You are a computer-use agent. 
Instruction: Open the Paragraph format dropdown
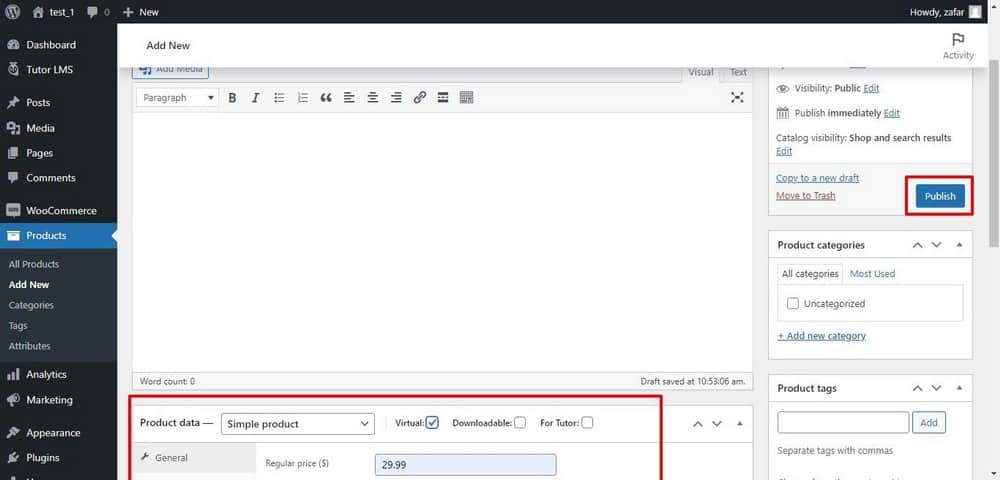(x=177, y=98)
